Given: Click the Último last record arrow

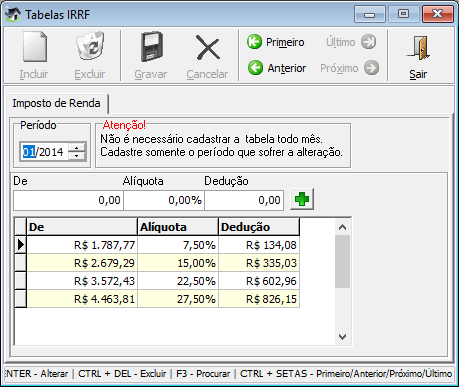Looking at the screenshot, I should point(369,42).
